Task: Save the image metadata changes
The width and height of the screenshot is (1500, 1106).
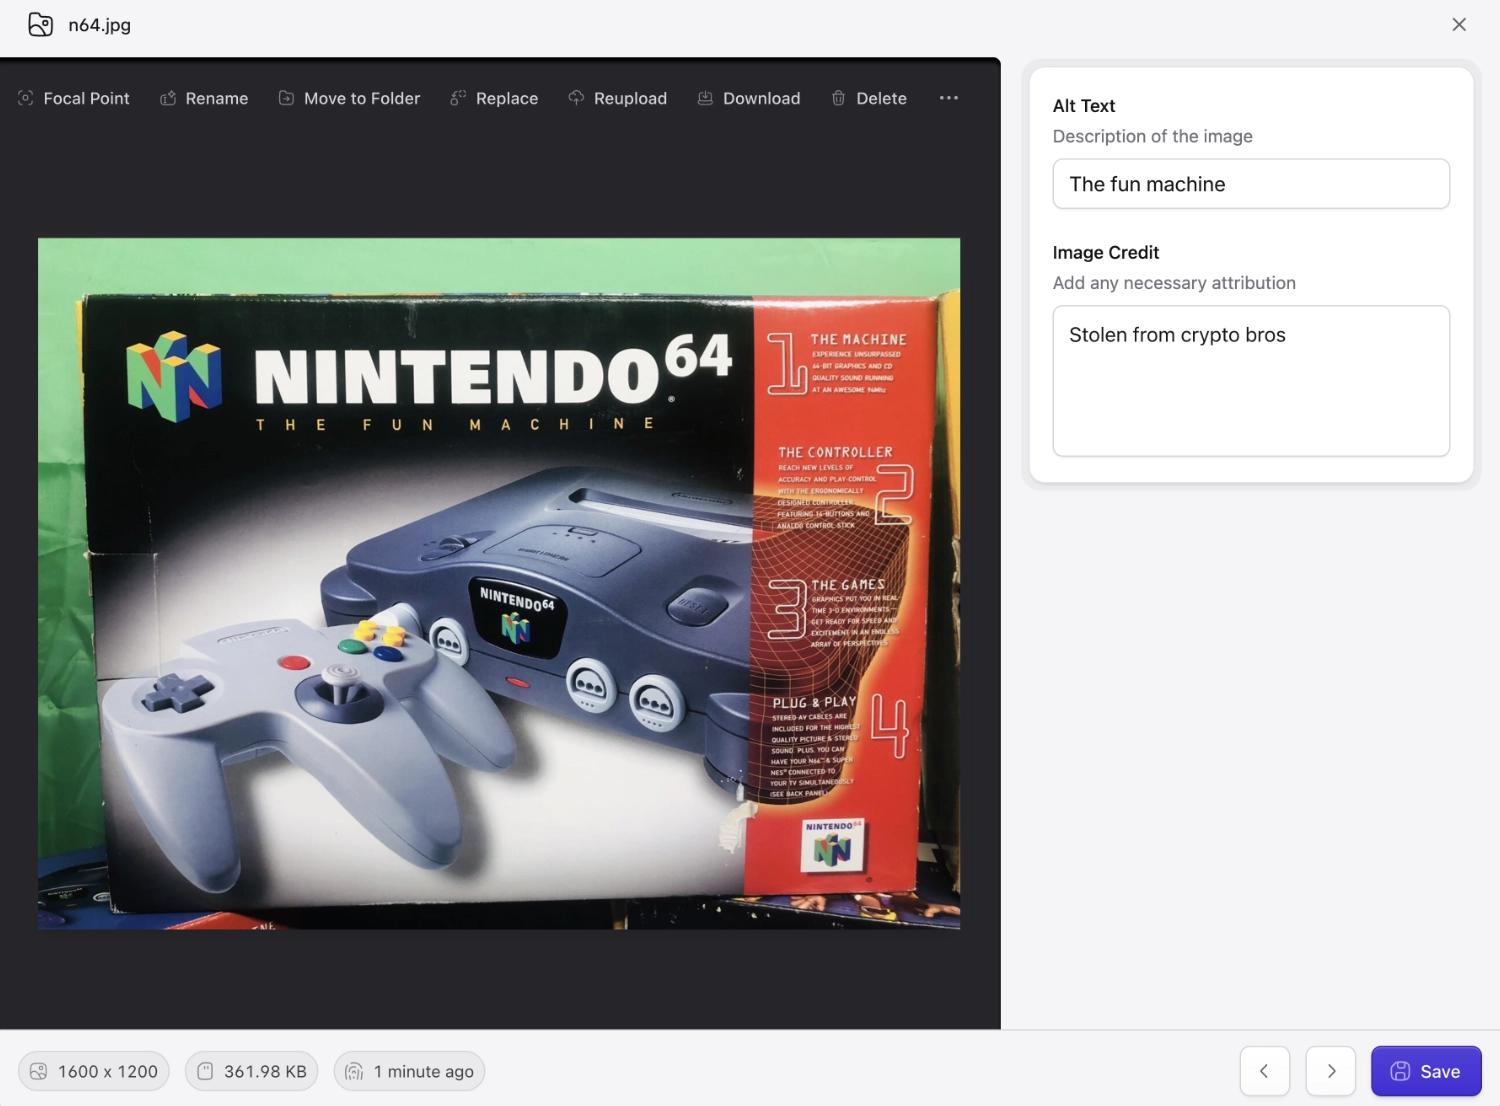Action: (1425, 1071)
